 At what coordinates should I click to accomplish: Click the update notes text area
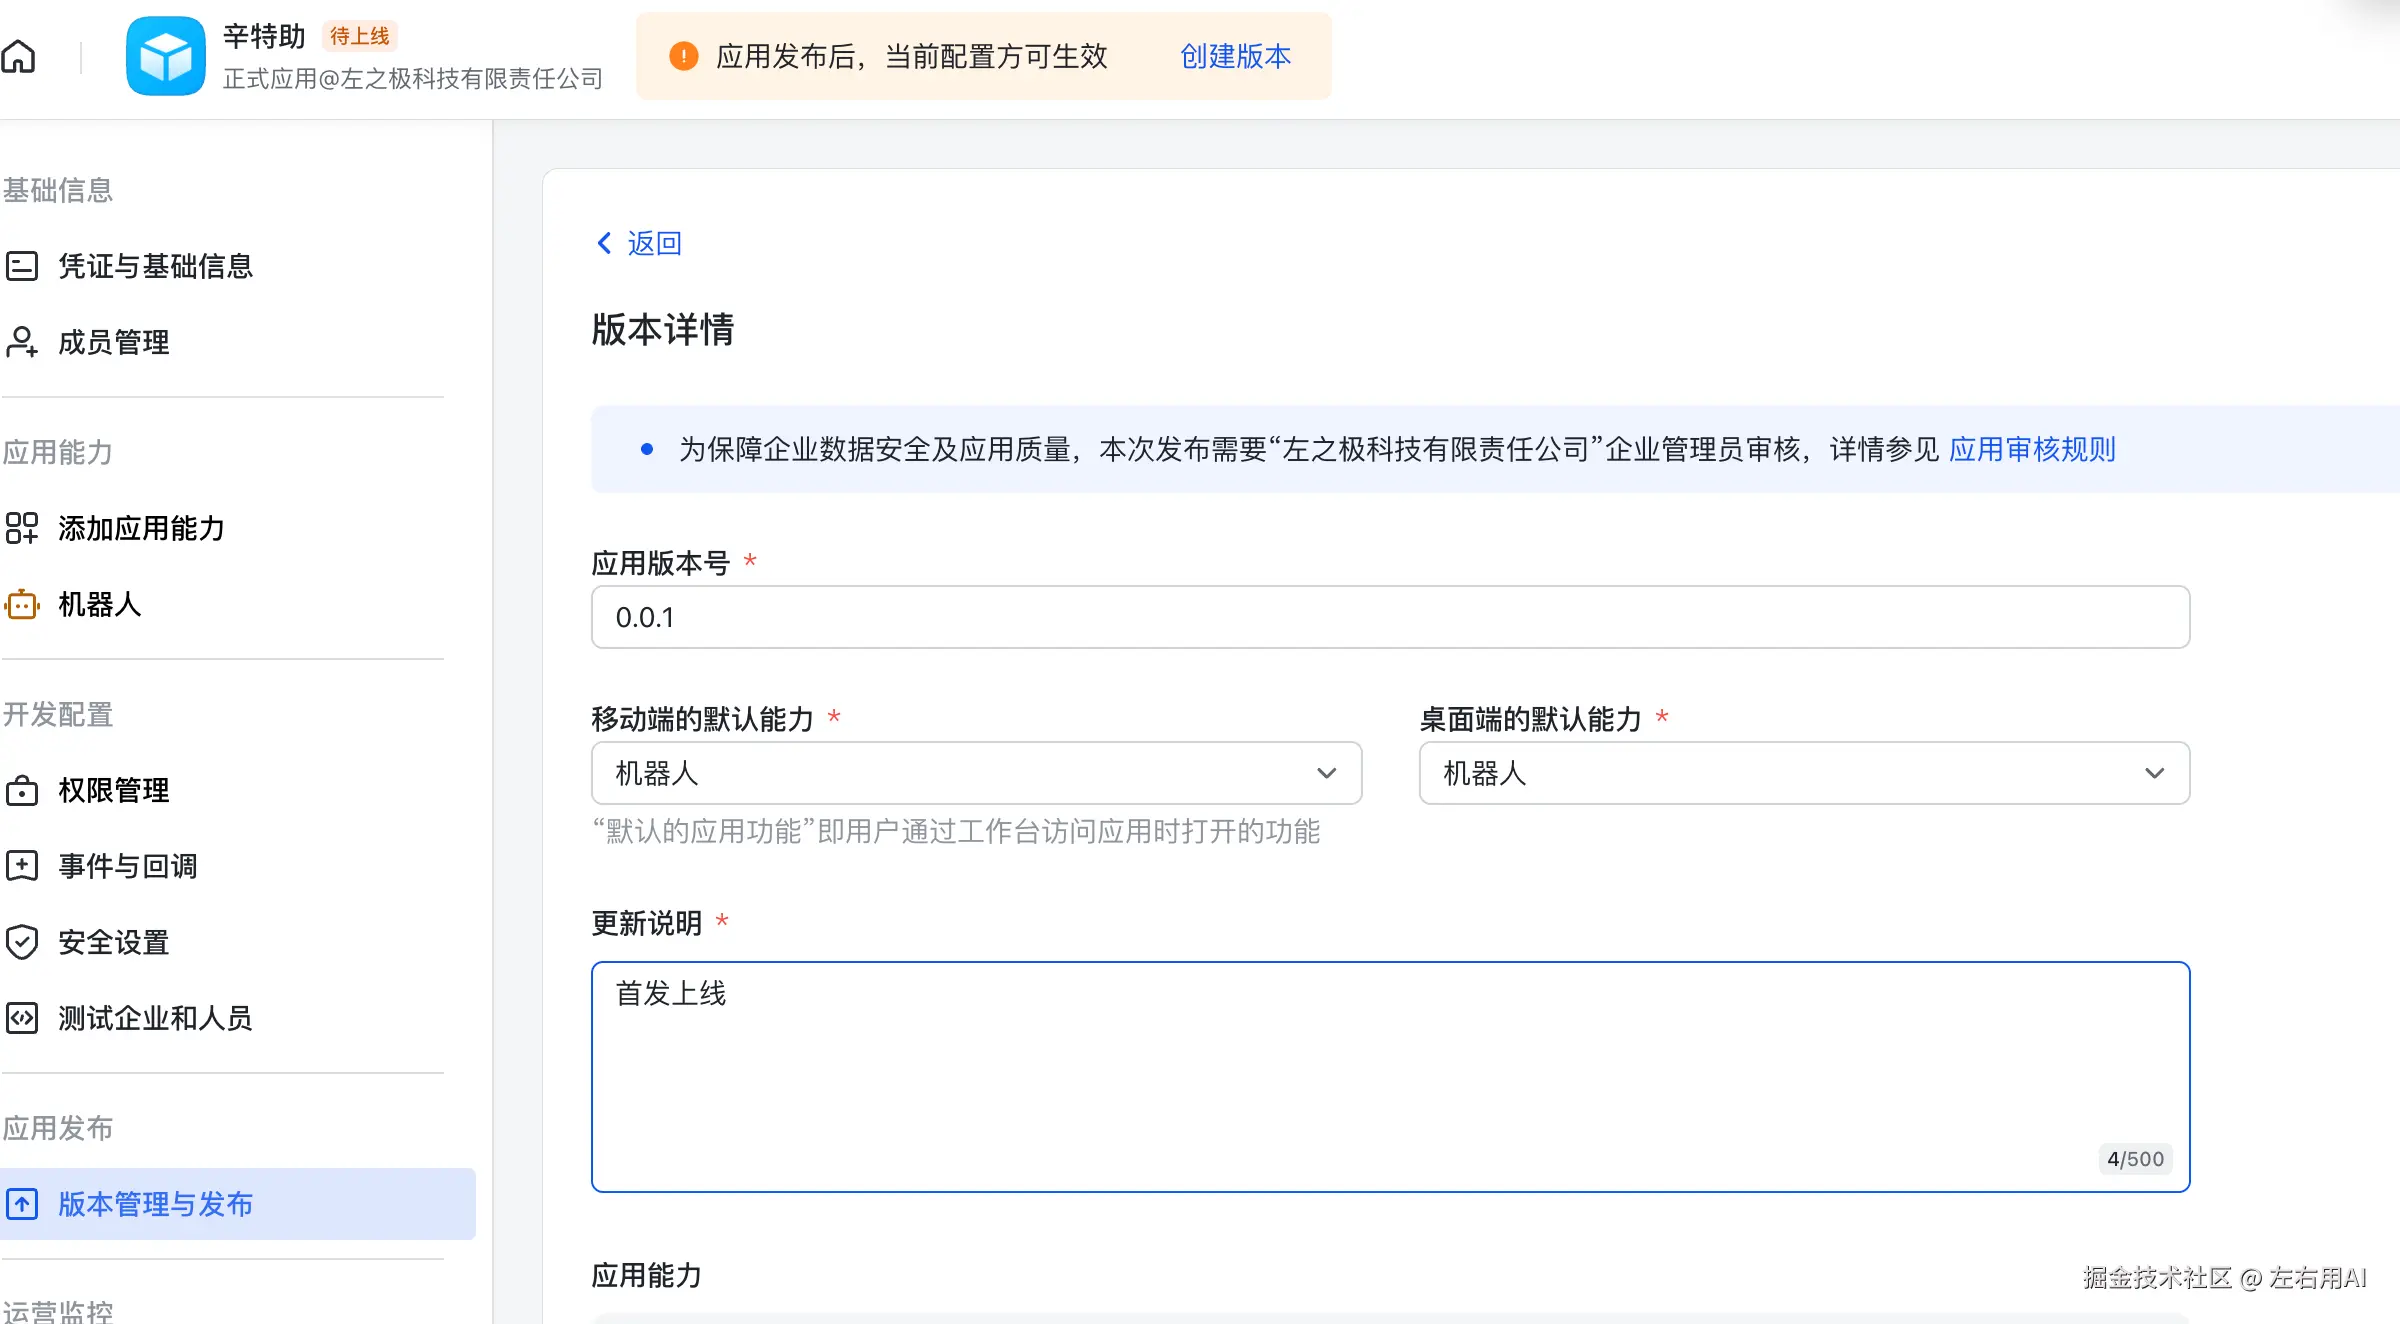click(1390, 1076)
